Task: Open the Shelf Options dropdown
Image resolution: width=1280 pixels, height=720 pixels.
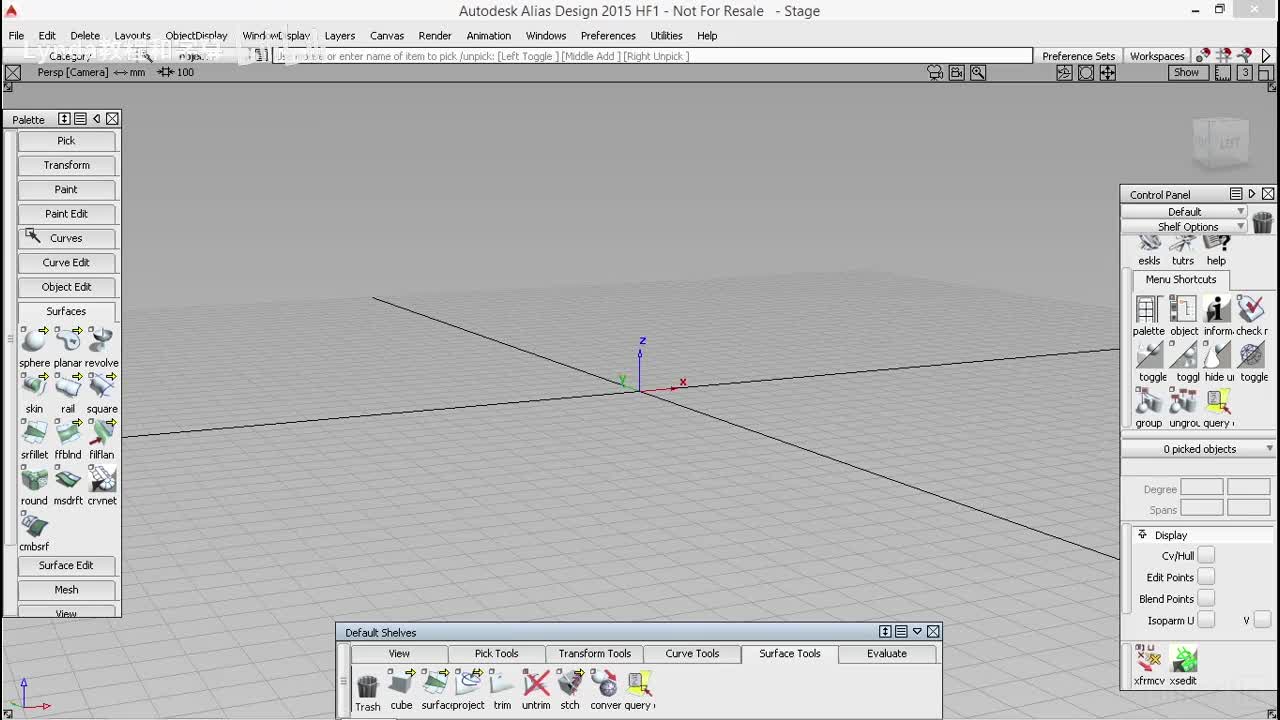Action: [x=1185, y=227]
